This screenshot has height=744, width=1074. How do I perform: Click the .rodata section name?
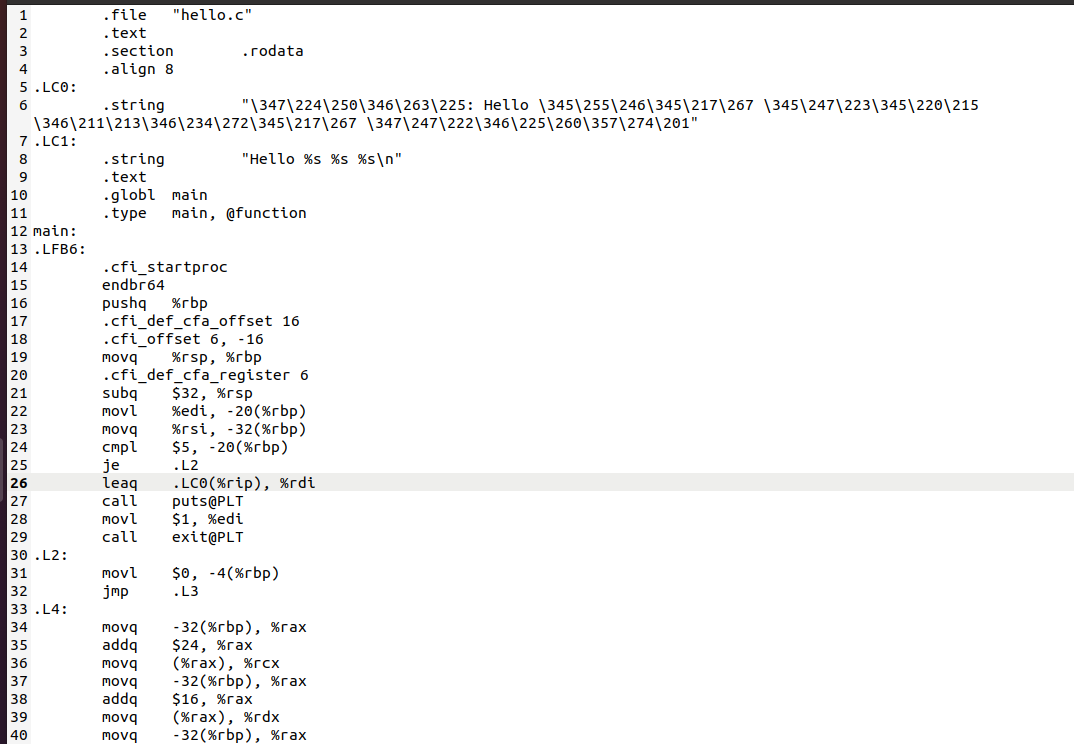pyautogui.click(x=272, y=51)
